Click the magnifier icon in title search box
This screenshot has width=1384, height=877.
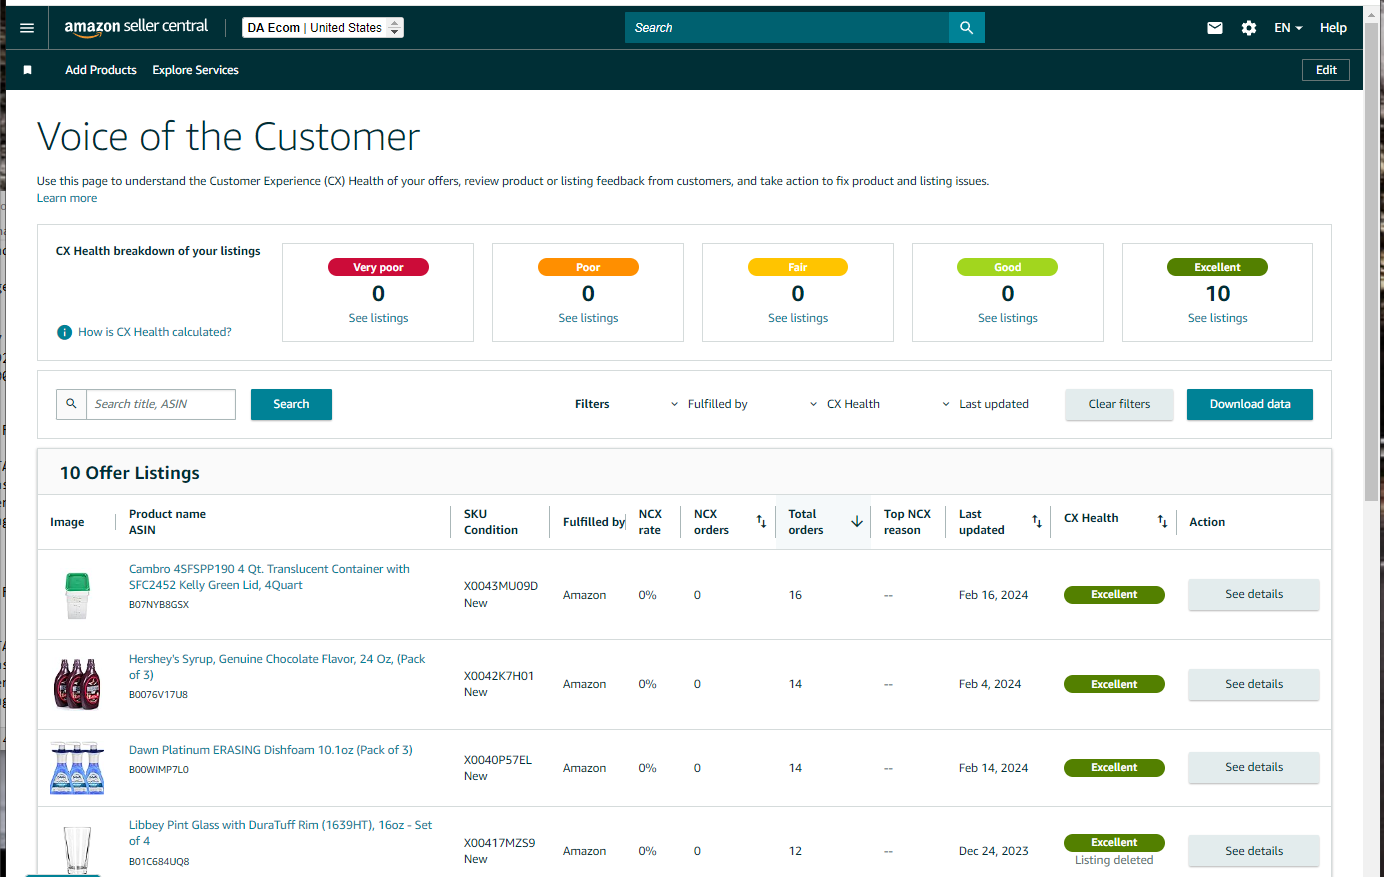71,404
